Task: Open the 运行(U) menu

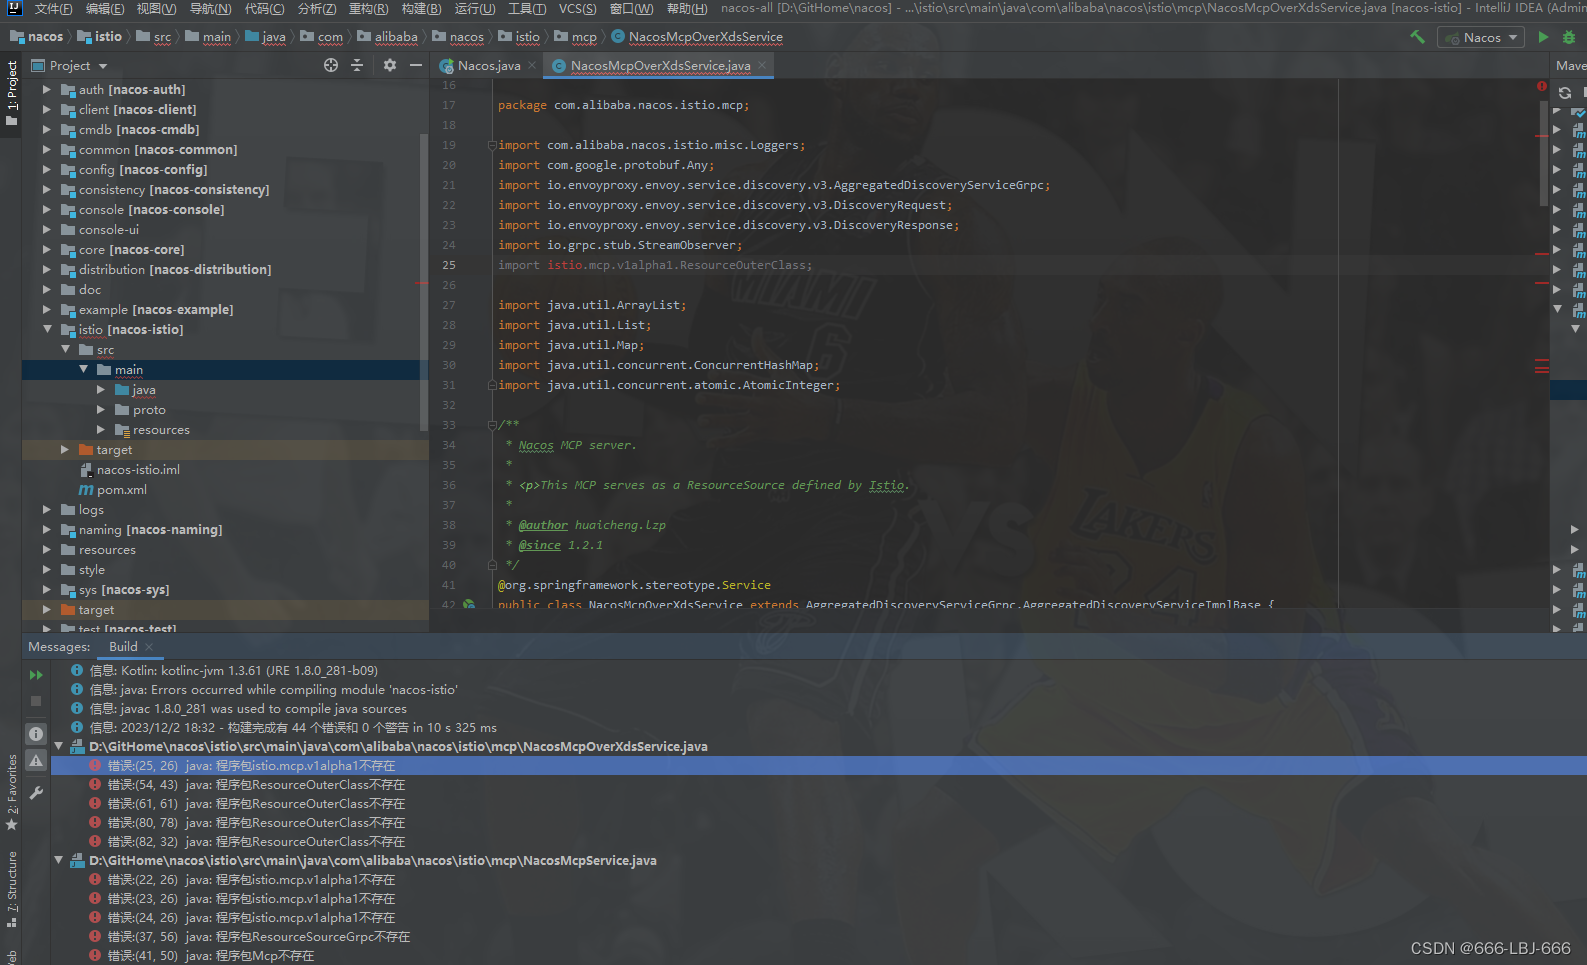Action: (475, 8)
